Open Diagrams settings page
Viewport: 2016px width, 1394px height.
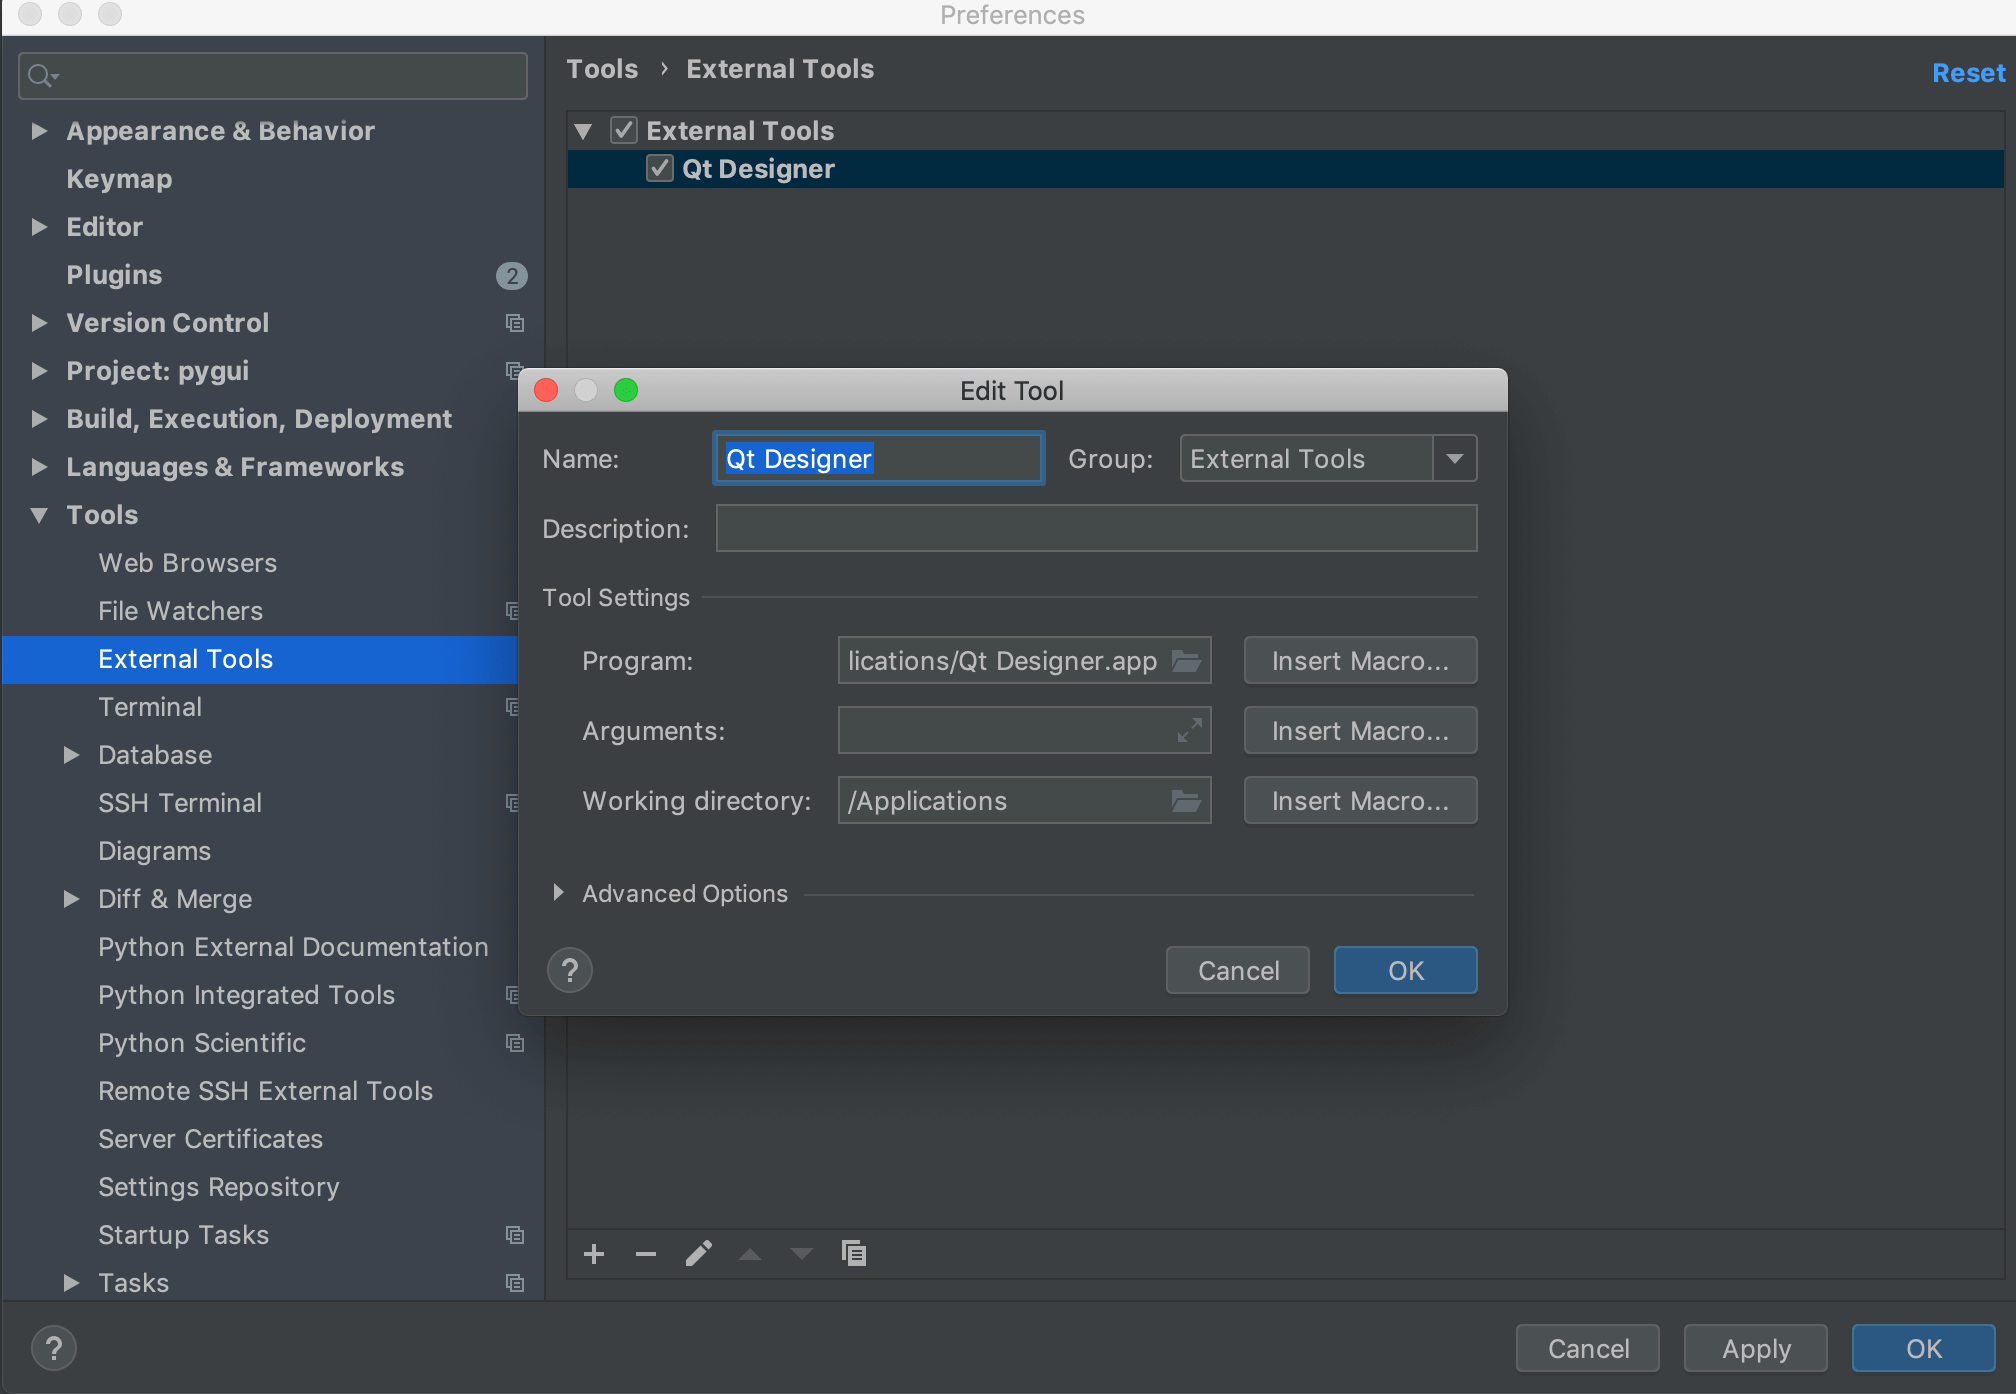(154, 851)
